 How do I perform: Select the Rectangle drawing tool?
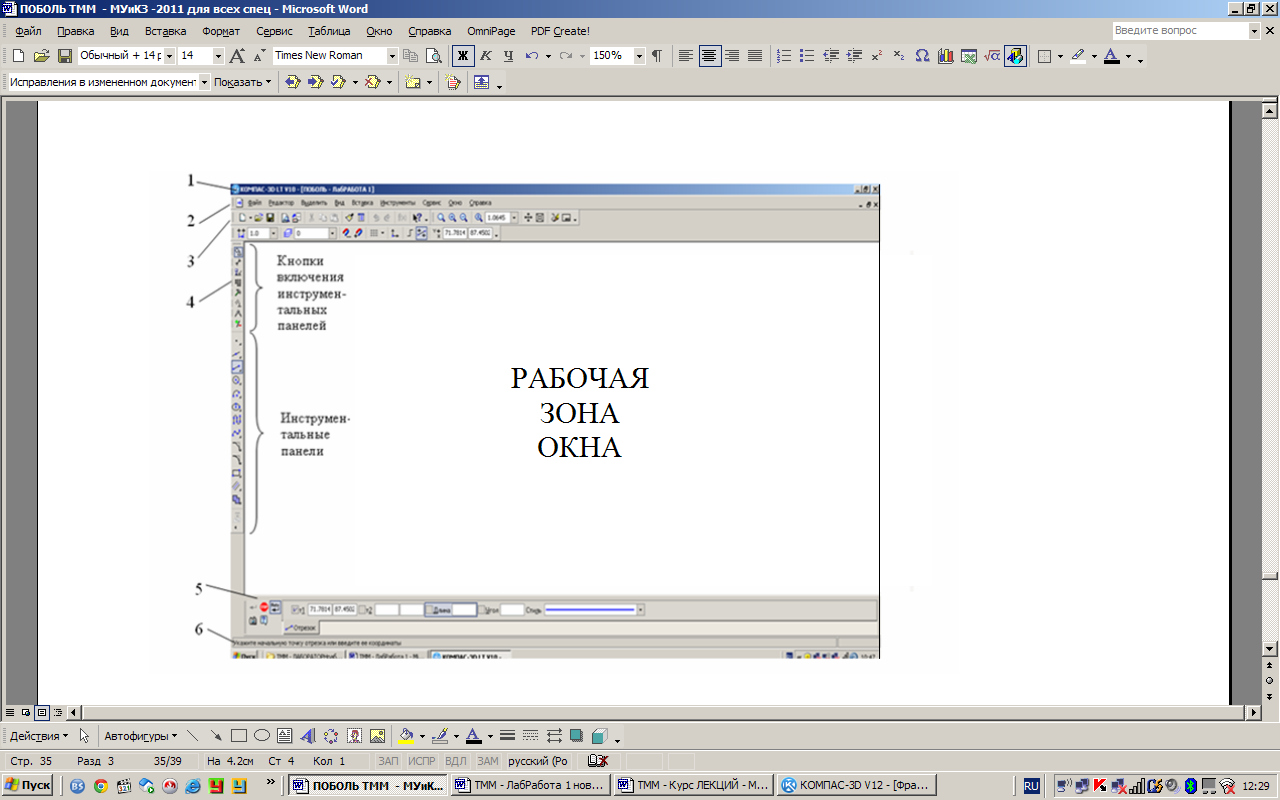[239, 735]
